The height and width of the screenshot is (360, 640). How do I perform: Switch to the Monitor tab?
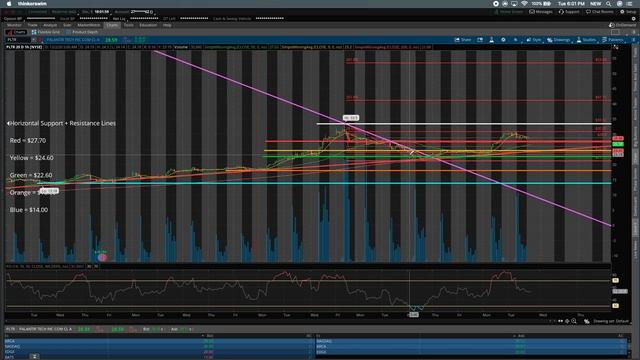tap(14, 25)
